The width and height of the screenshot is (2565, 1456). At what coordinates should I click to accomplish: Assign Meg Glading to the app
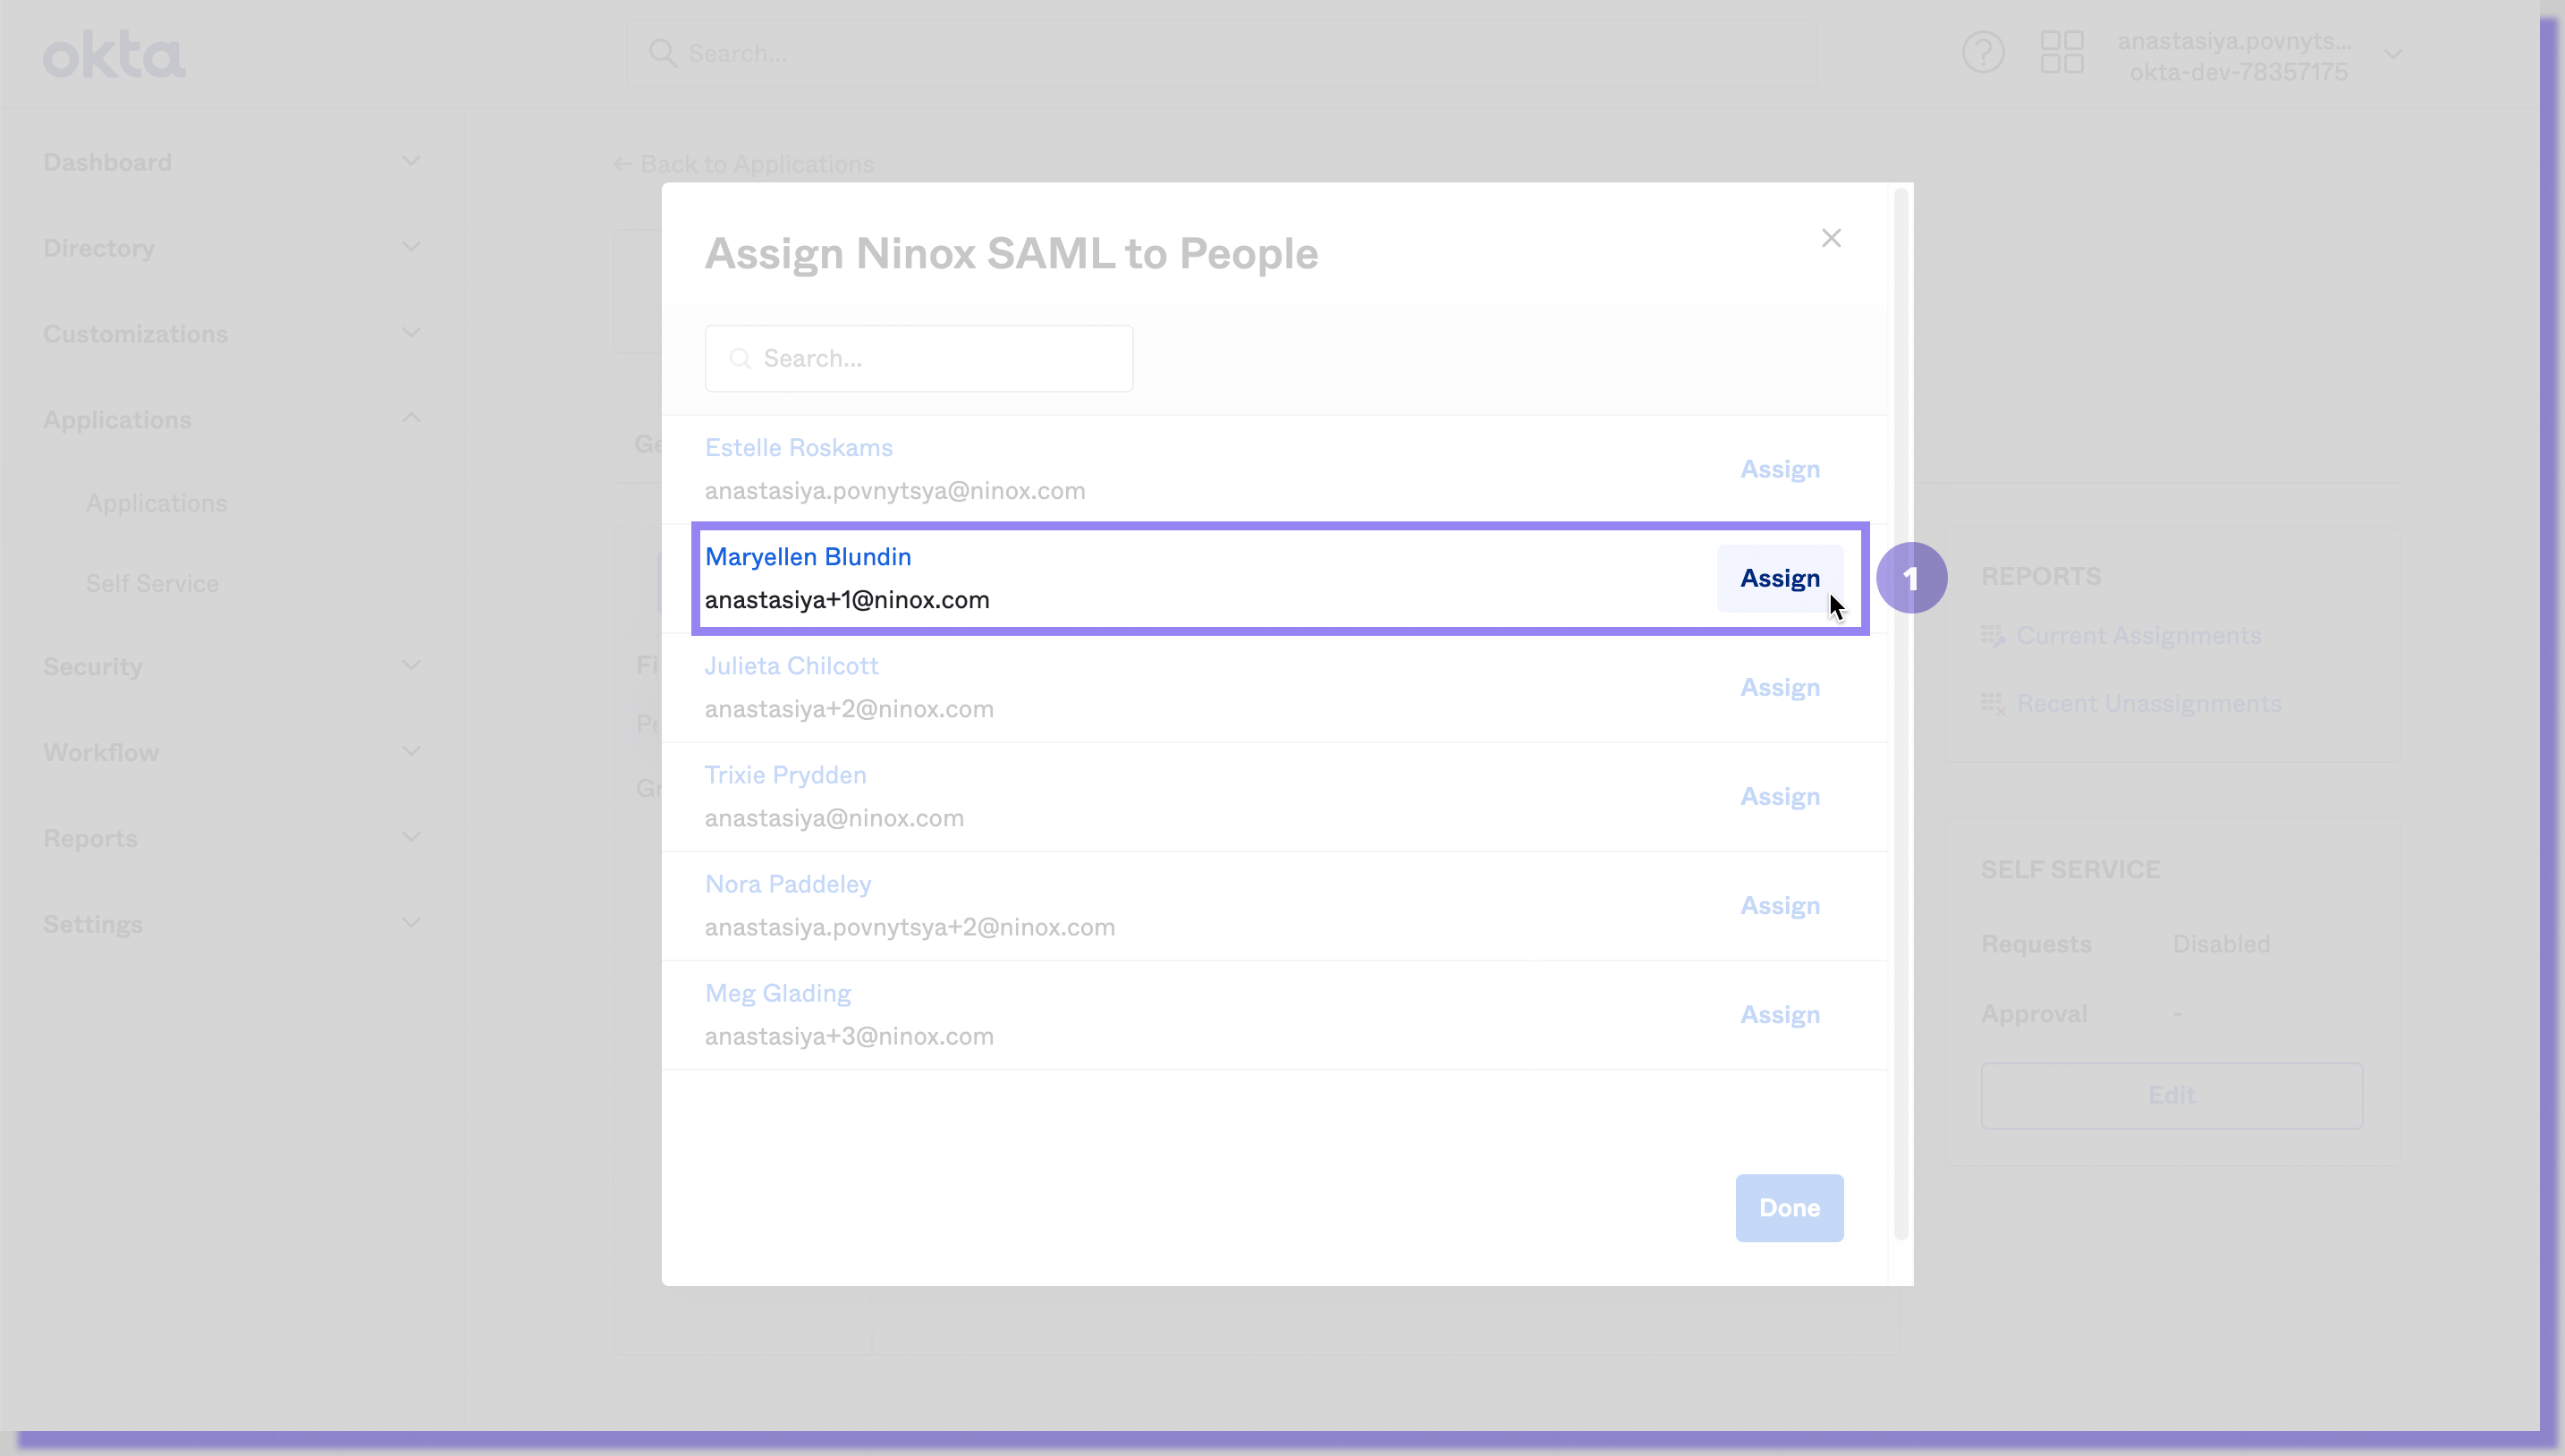[x=1779, y=1014]
